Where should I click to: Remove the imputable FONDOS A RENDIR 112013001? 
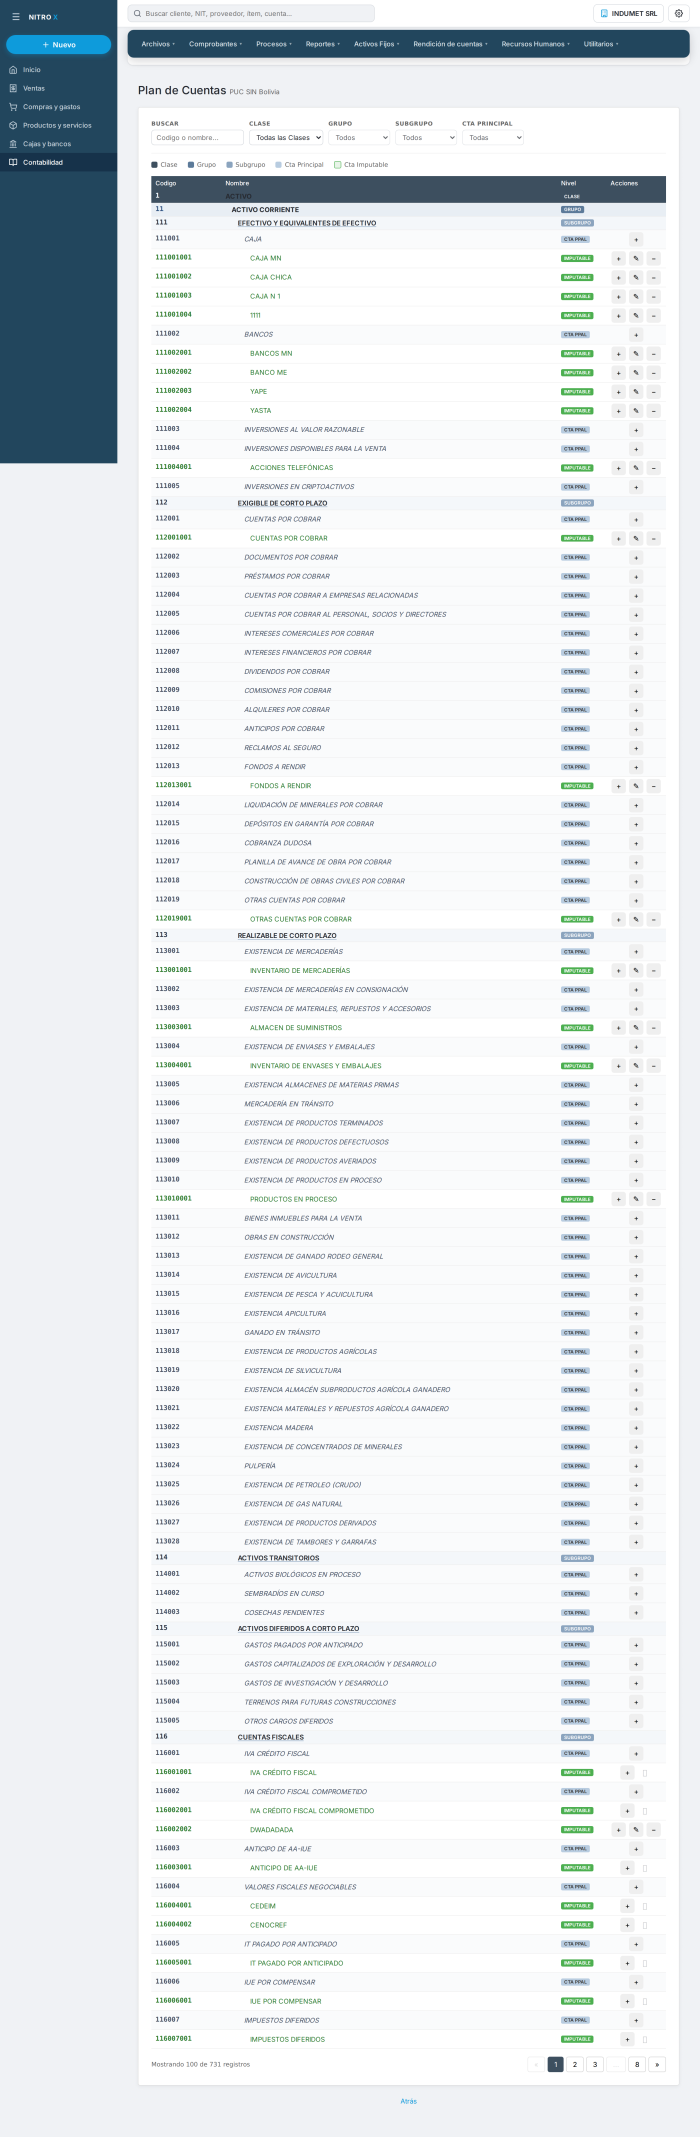653,786
